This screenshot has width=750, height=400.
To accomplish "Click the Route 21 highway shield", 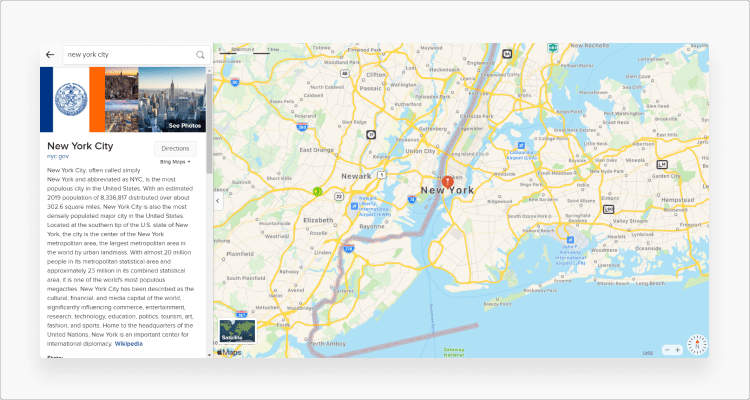I will click(371, 135).
